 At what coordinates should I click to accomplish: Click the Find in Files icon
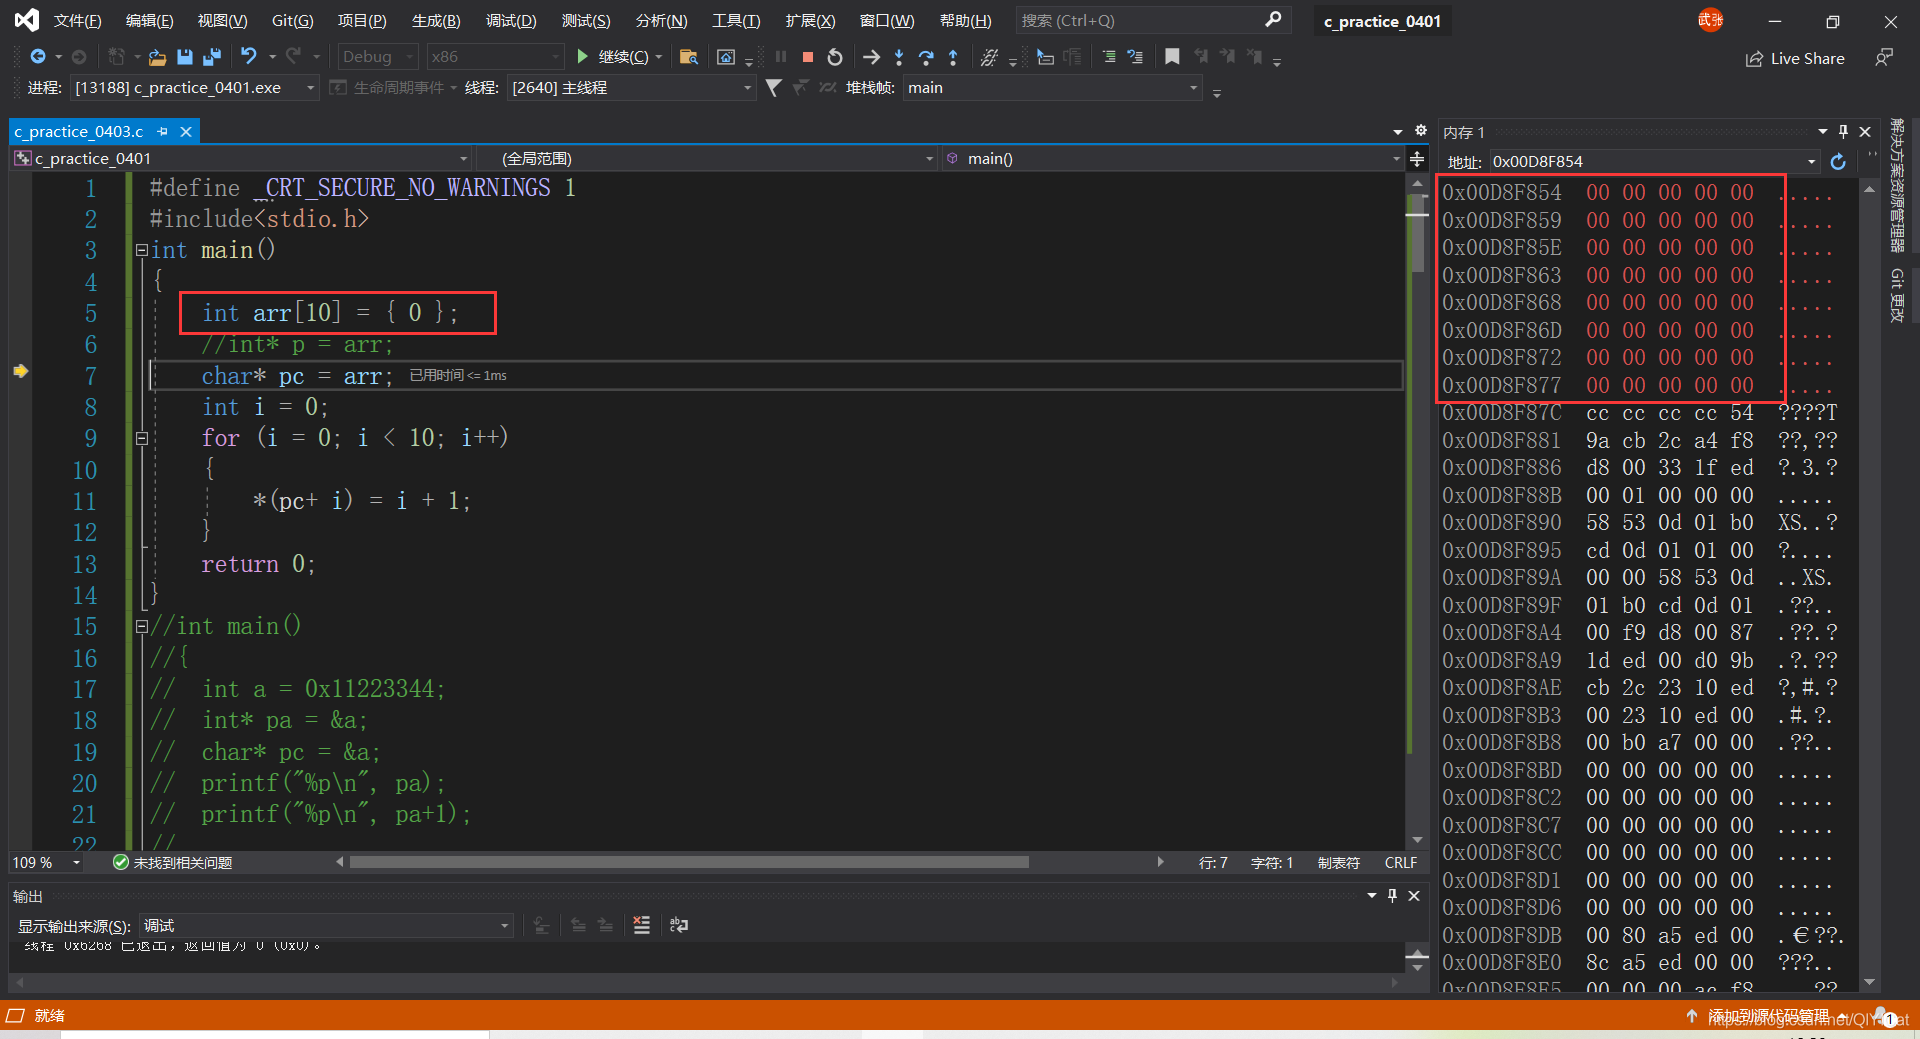click(x=688, y=57)
